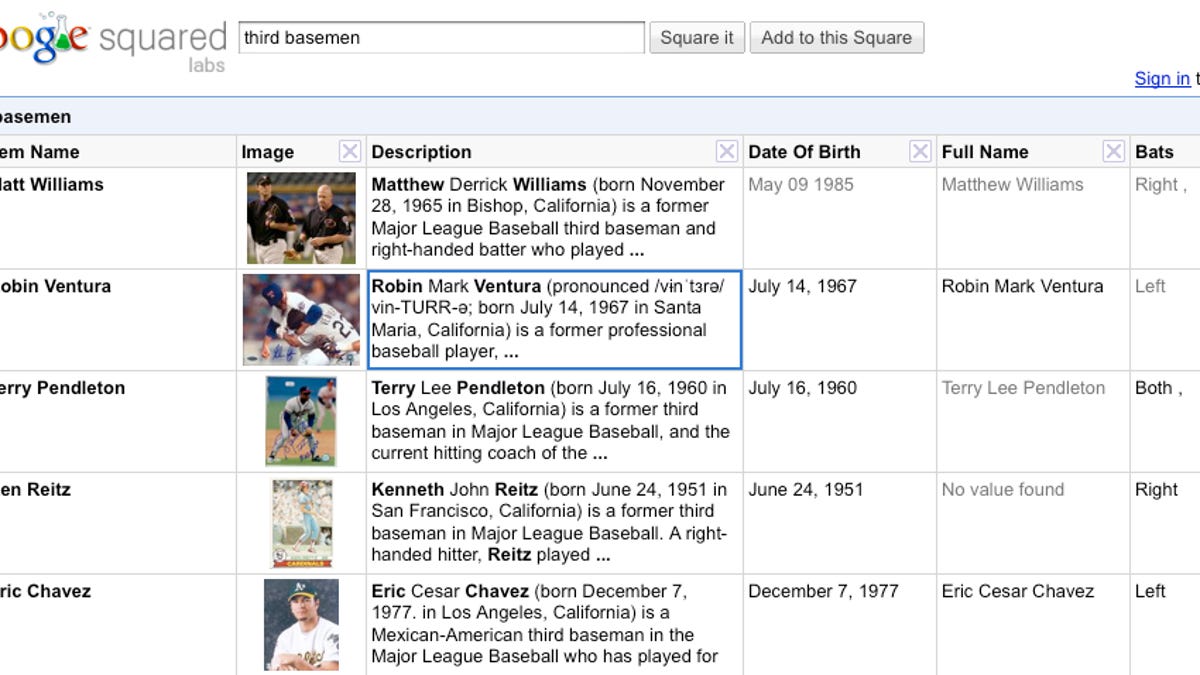Screen dimensions: 1200x675
Task: Click the Date Of Birth column header
Action: [804, 152]
